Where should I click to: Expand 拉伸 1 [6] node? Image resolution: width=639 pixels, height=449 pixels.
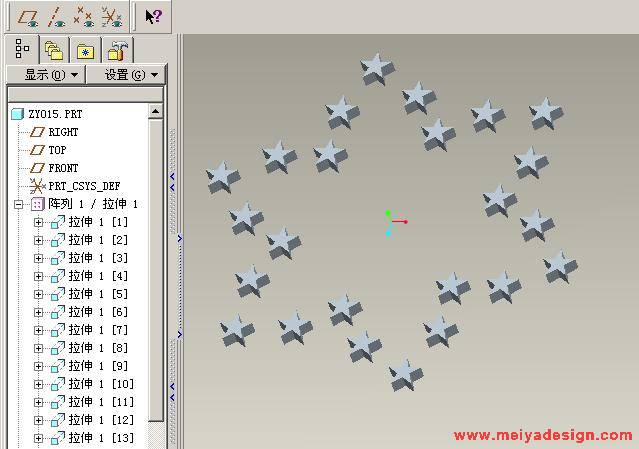click(38, 312)
